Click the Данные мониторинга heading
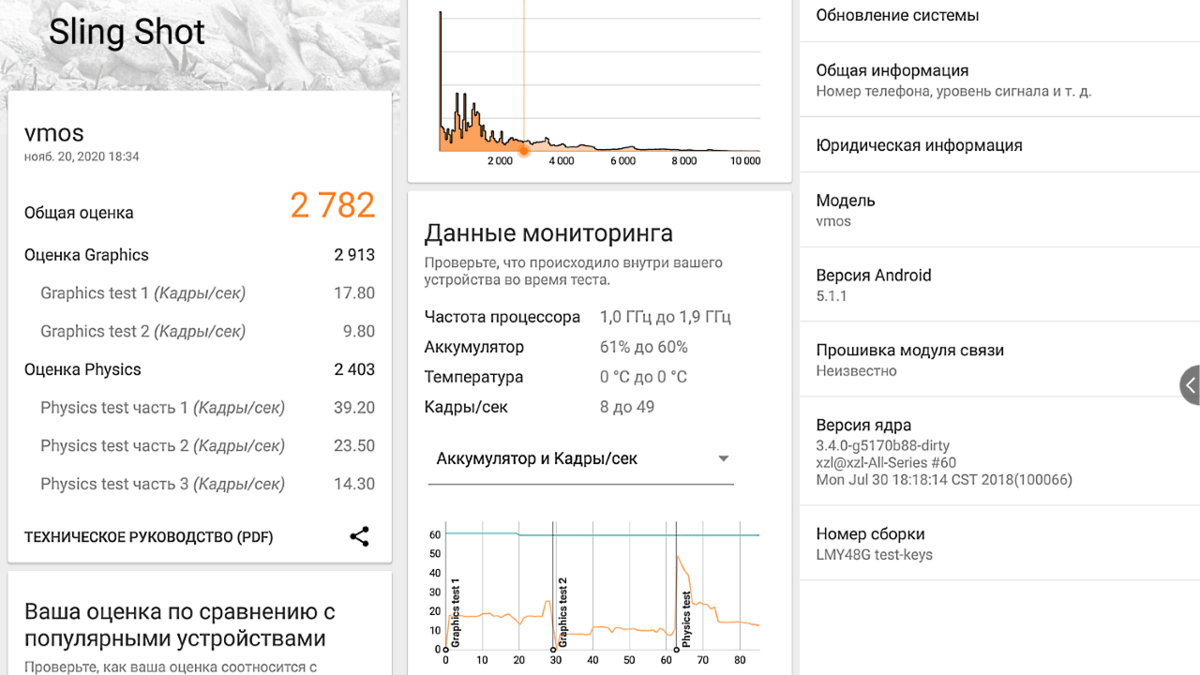 pyautogui.click(x=549, y=233)
